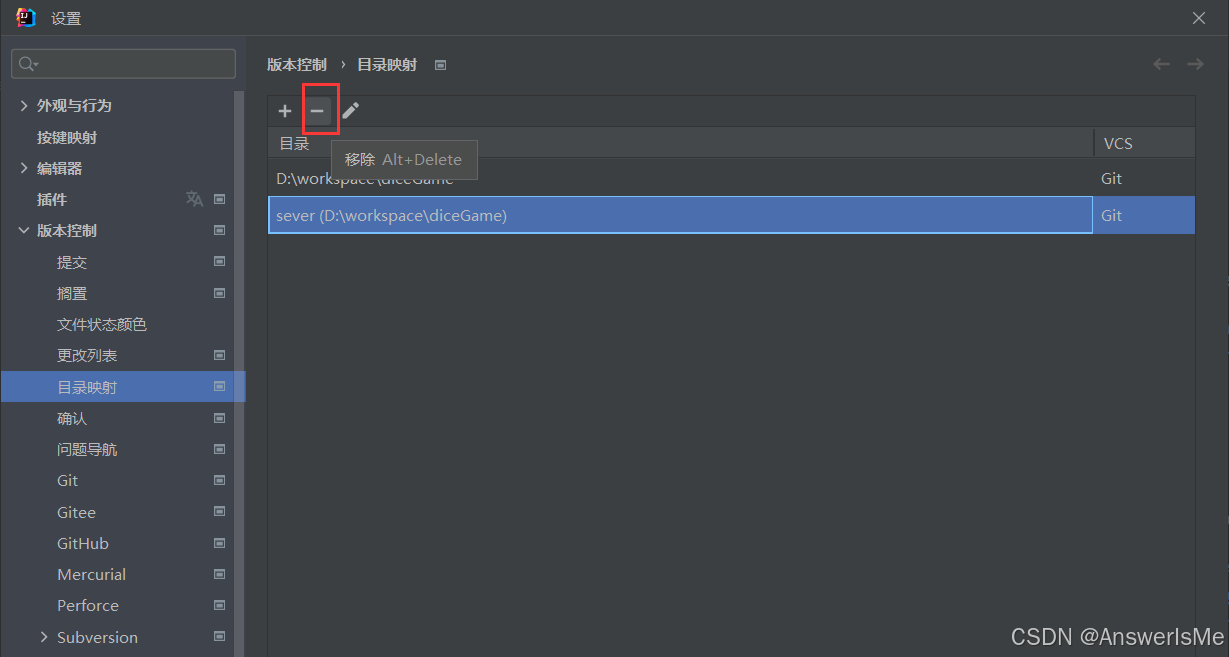Click the forward arrow navigation icon
The image size is (1229, 657).
[x=1195, y=64]
